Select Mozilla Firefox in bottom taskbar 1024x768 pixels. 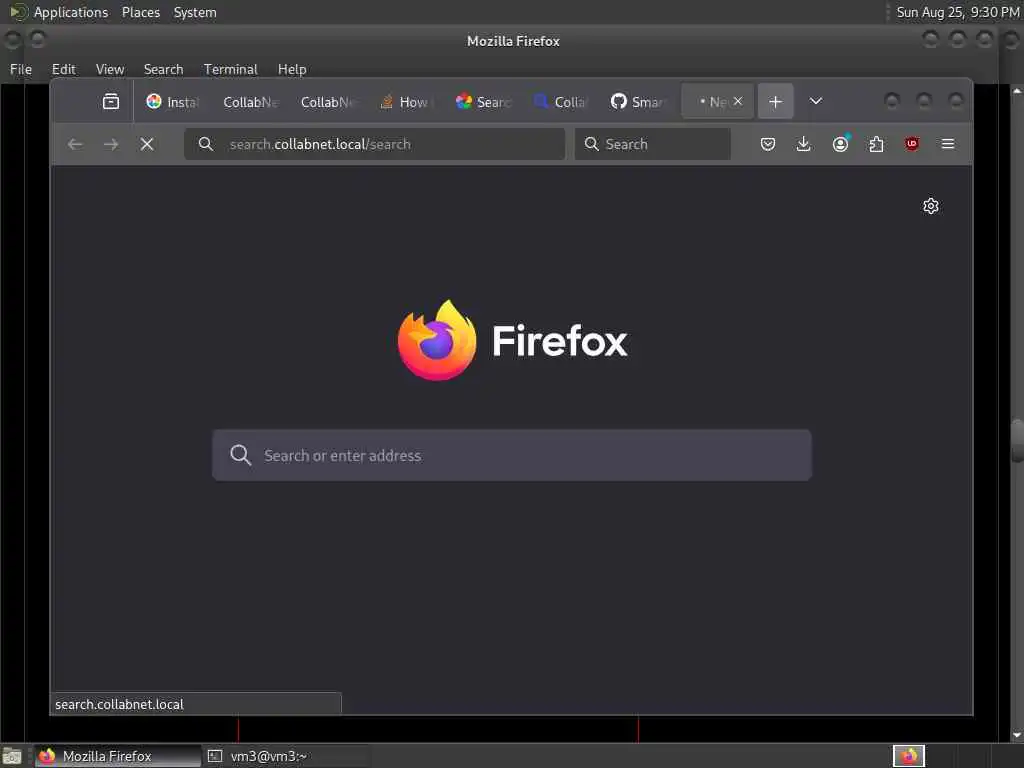click(x=117, y=756)
